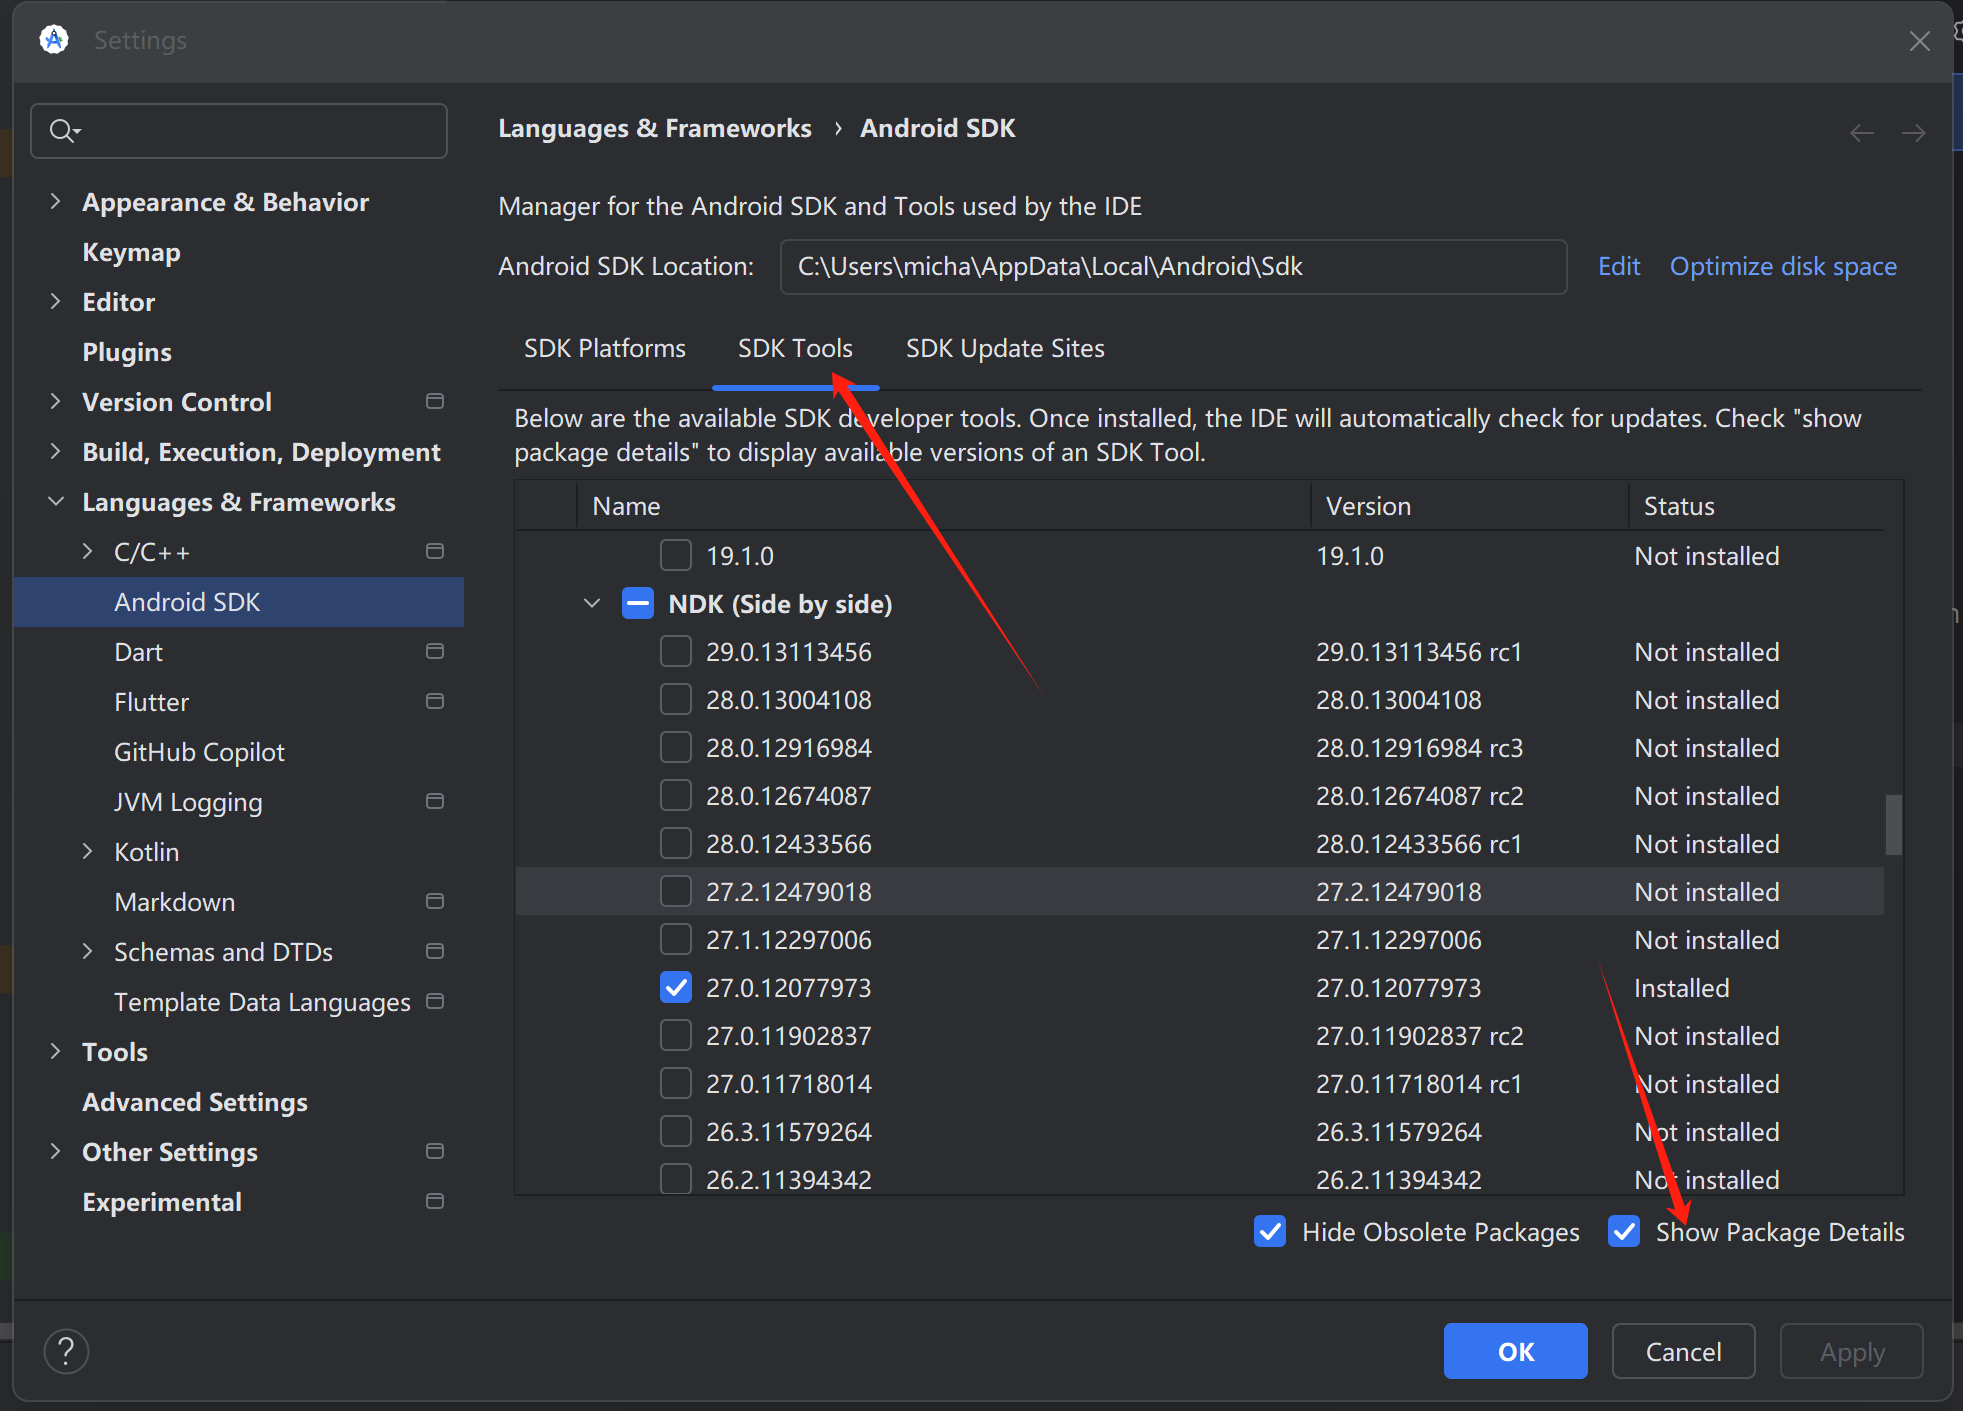Select the 28.0.12674087 rc2 version cell

coord(1419,796)
